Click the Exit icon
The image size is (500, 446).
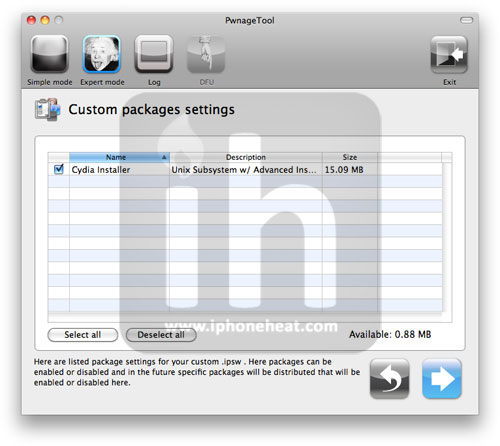(x=449, y=54)
